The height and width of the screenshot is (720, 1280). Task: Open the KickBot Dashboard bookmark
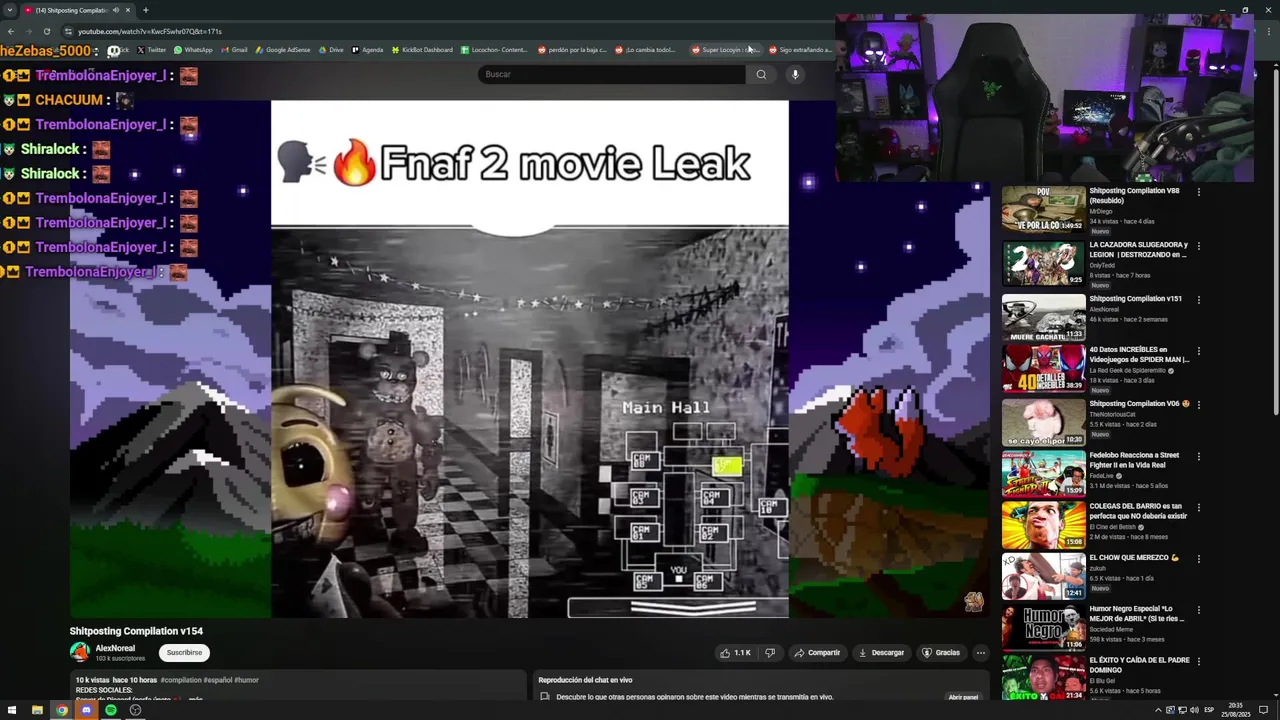click(x=422, y=50)
